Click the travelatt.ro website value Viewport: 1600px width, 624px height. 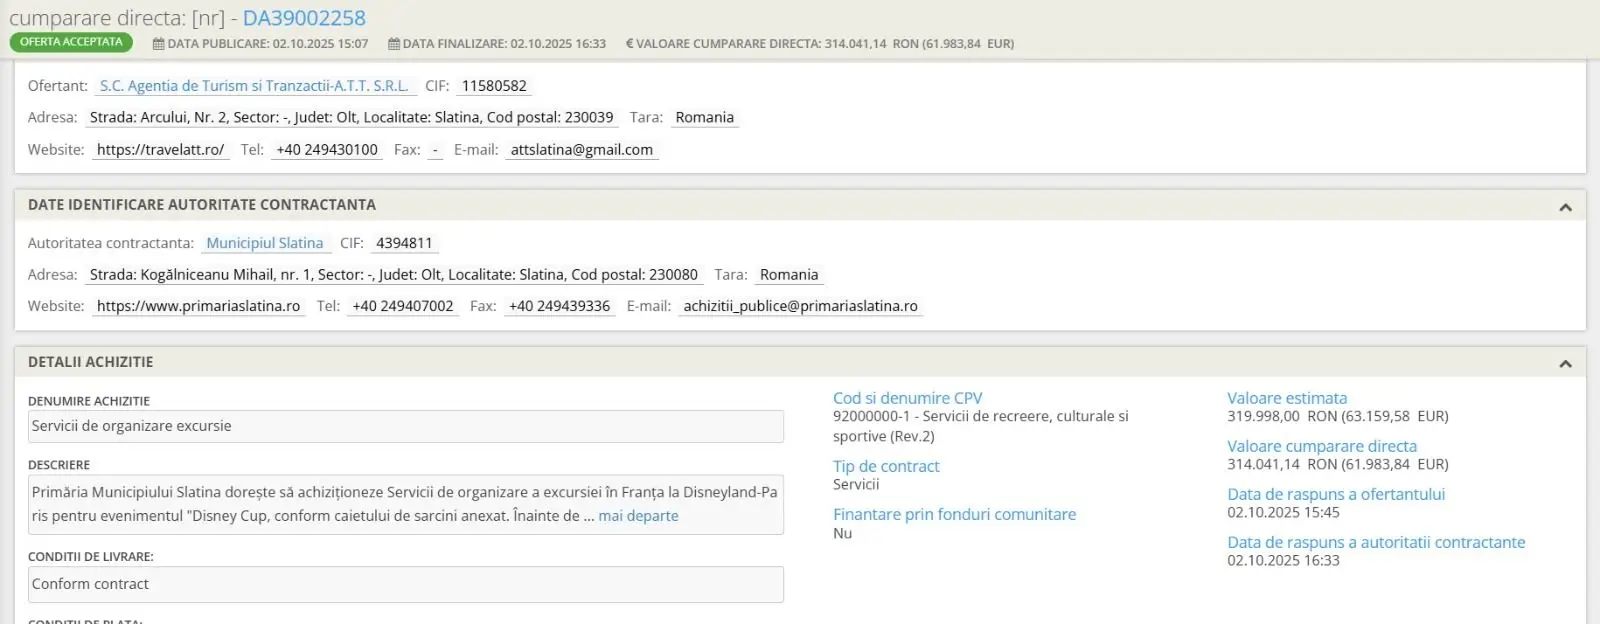160,150
